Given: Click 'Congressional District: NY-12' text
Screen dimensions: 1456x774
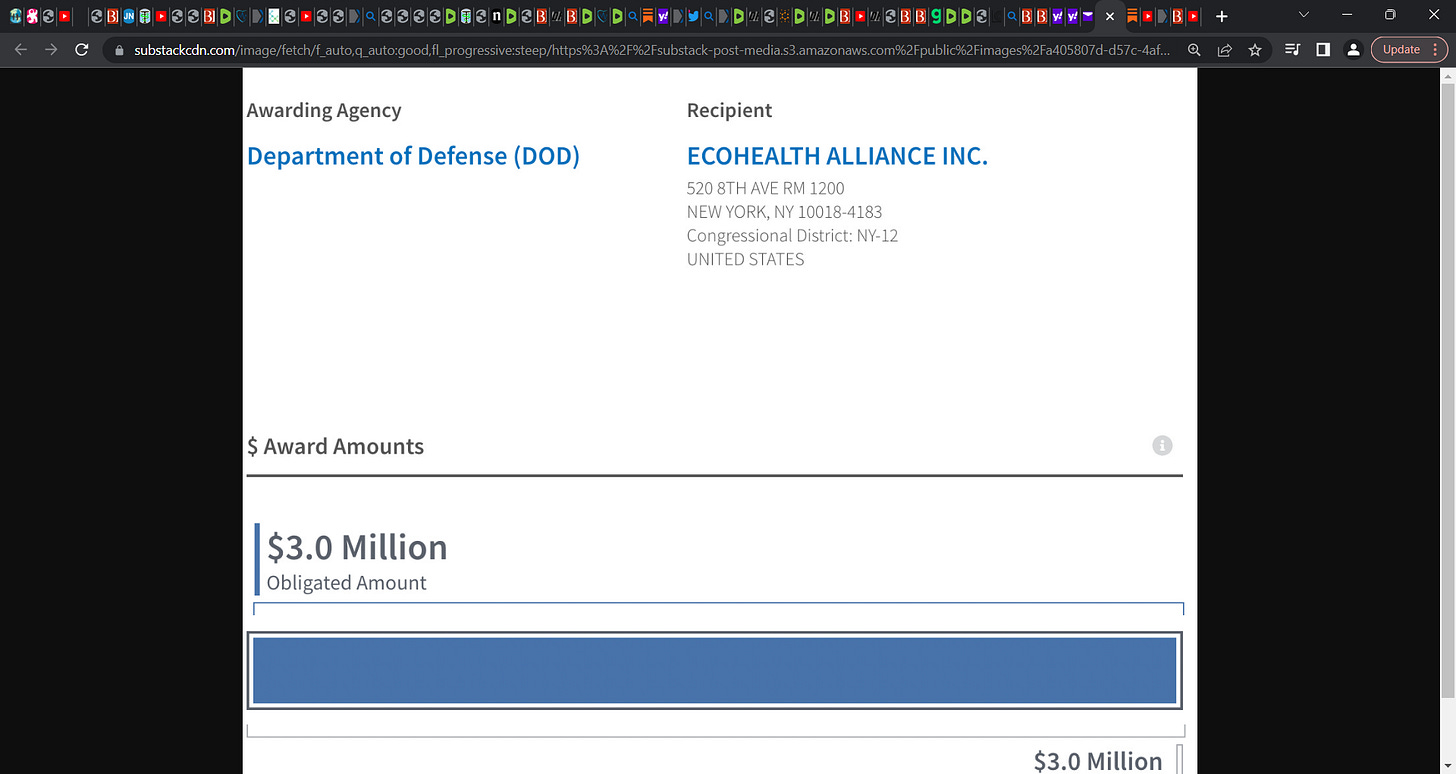Looking at the screenshot, I should coord(792,236).
